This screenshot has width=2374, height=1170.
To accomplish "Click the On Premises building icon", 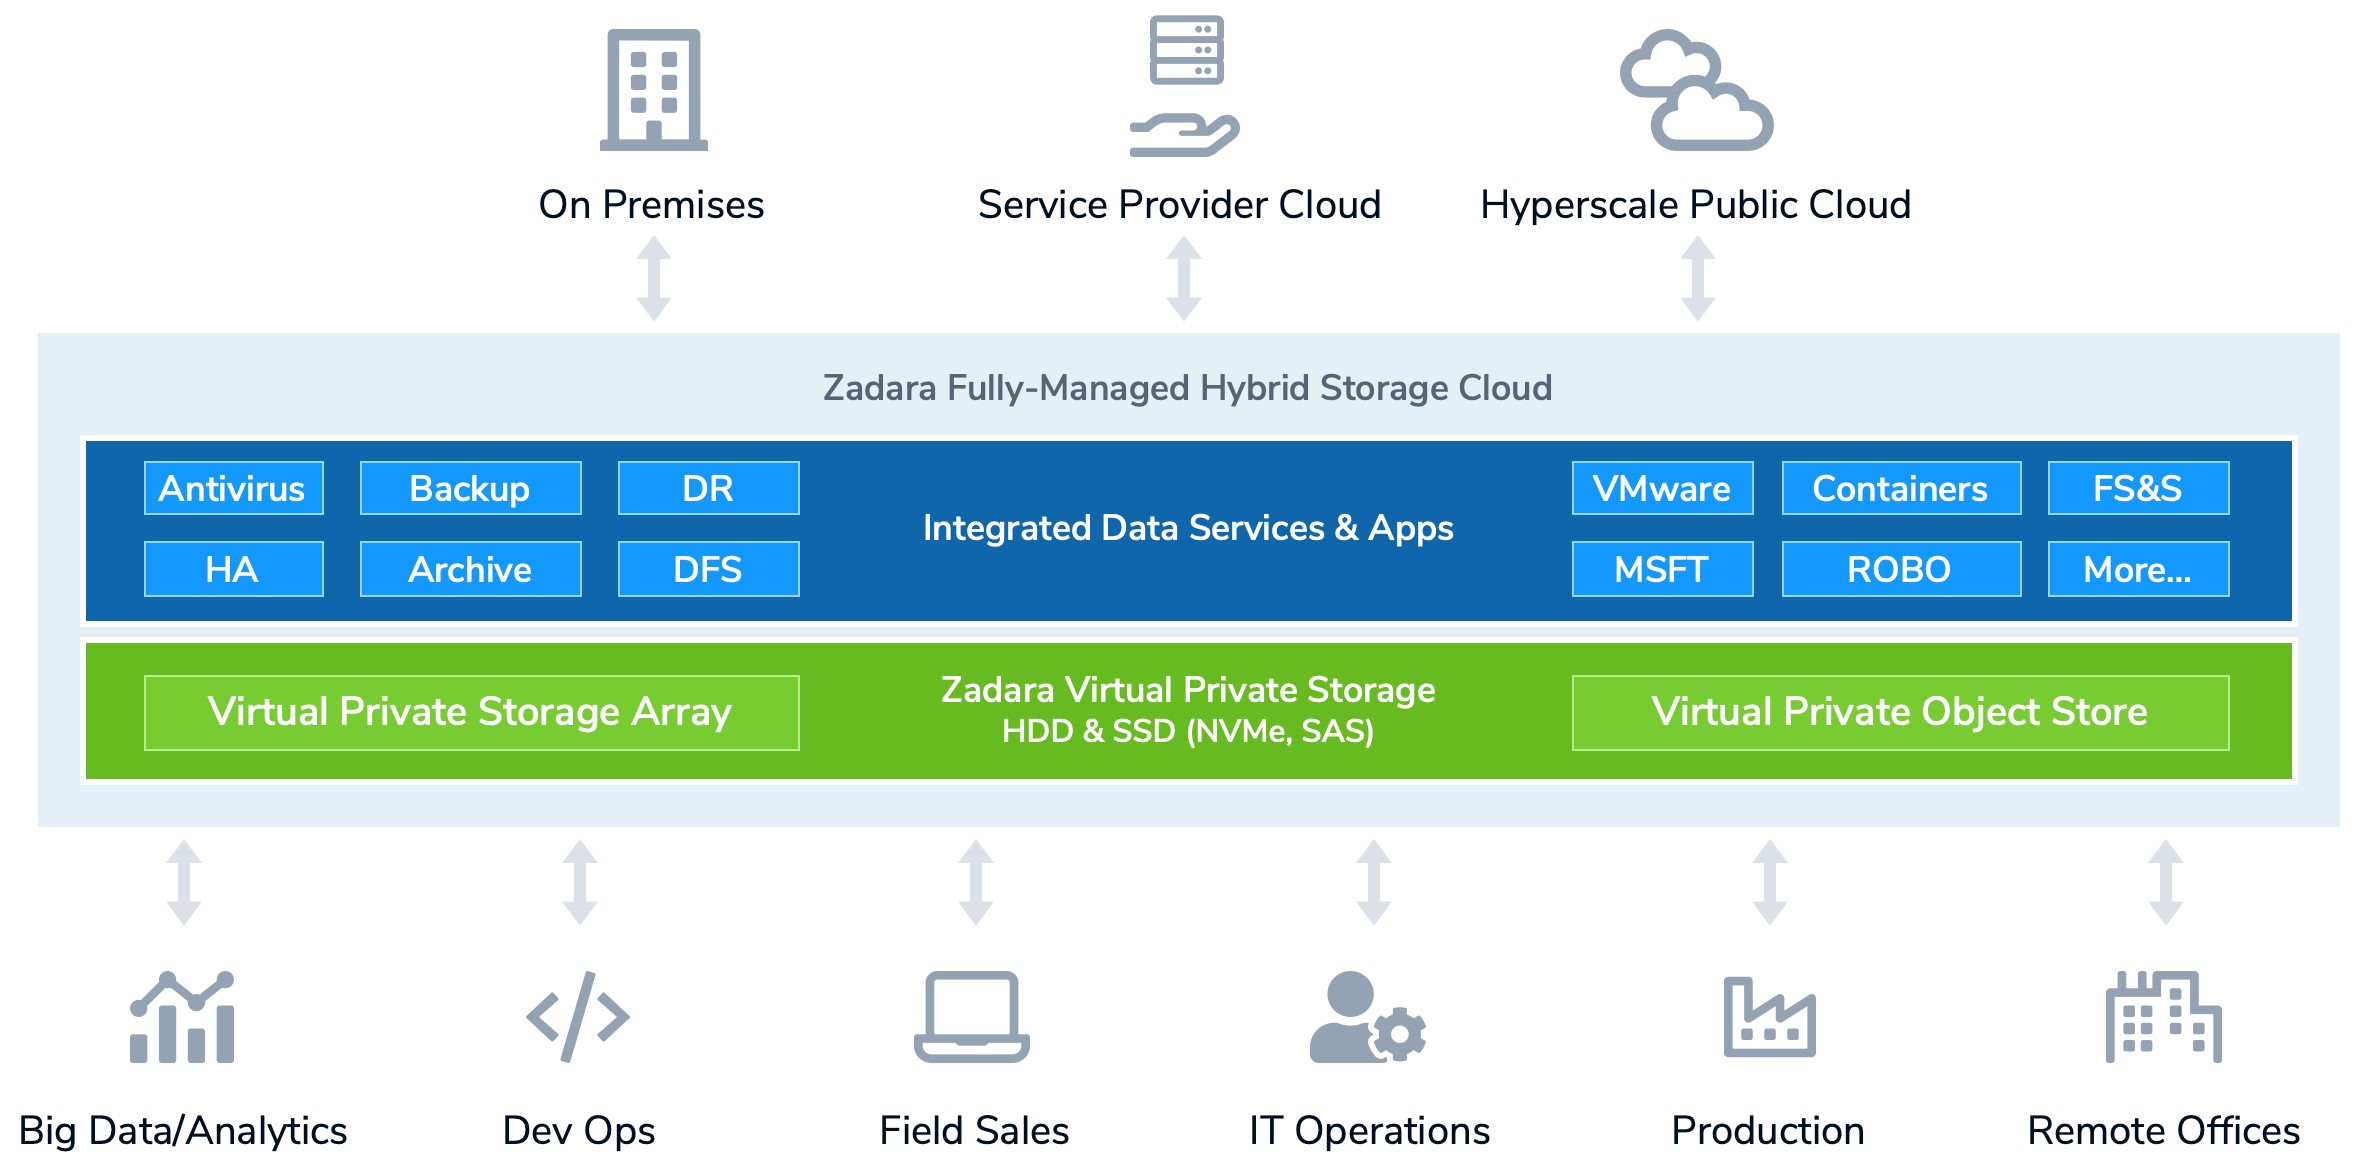I will click(x=654, y=90).
